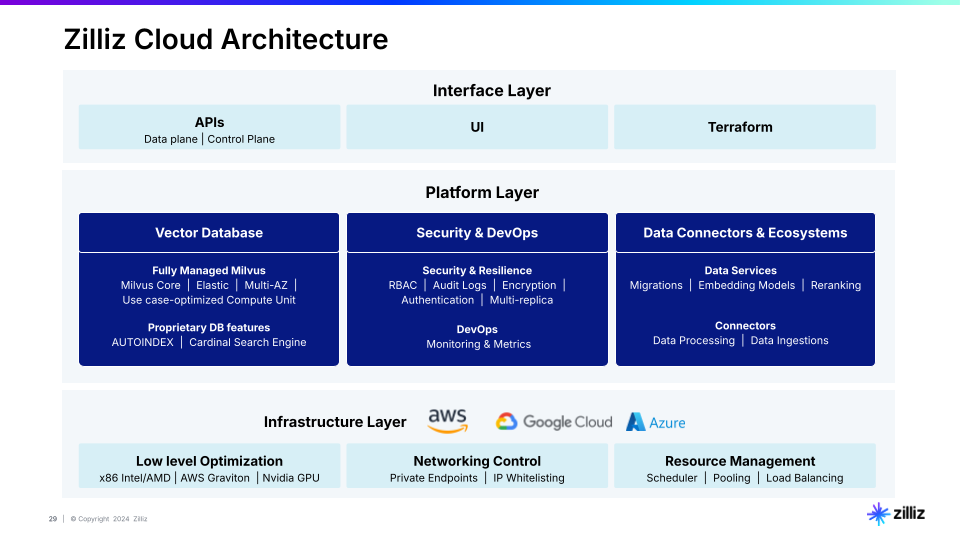Click the Vector Database header
Viewport: 960px width, 540px height.
pyautogui.click(x=209, y=233)
